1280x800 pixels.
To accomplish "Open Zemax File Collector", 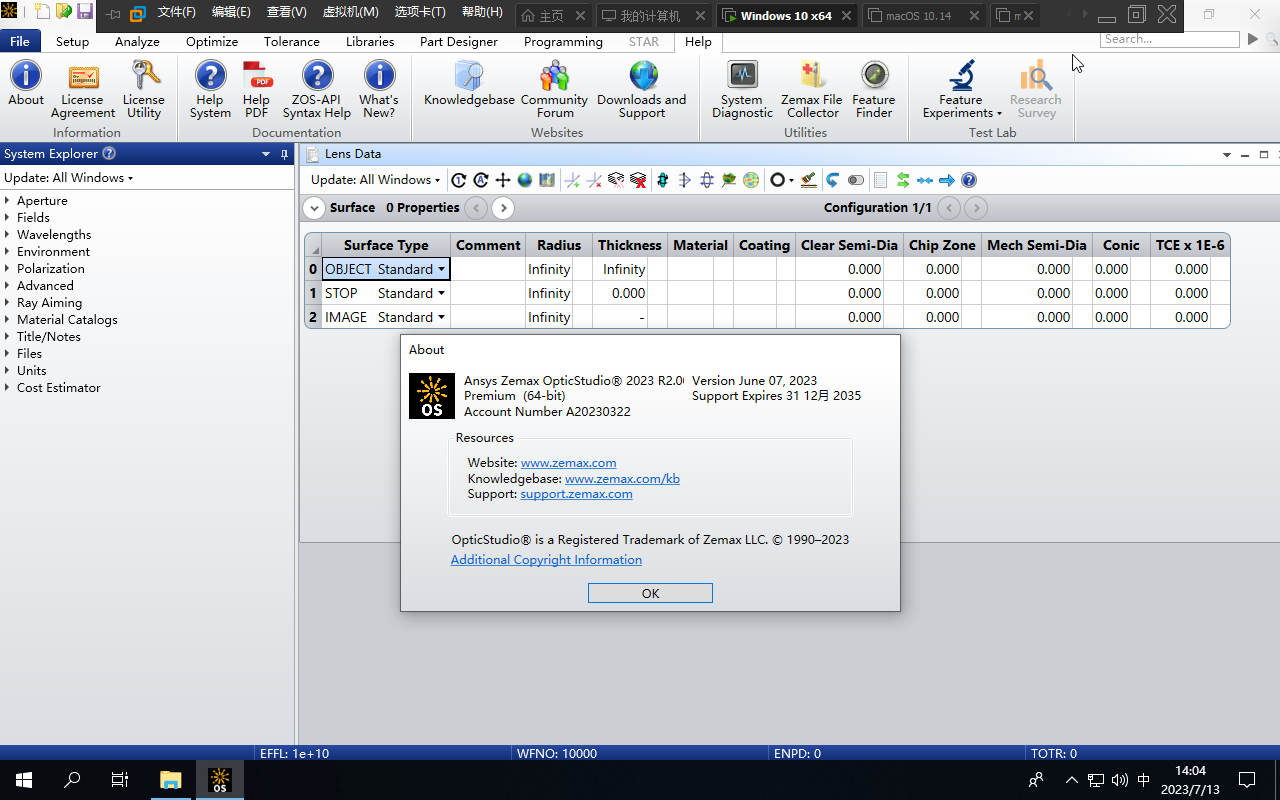I will point(812,90).
